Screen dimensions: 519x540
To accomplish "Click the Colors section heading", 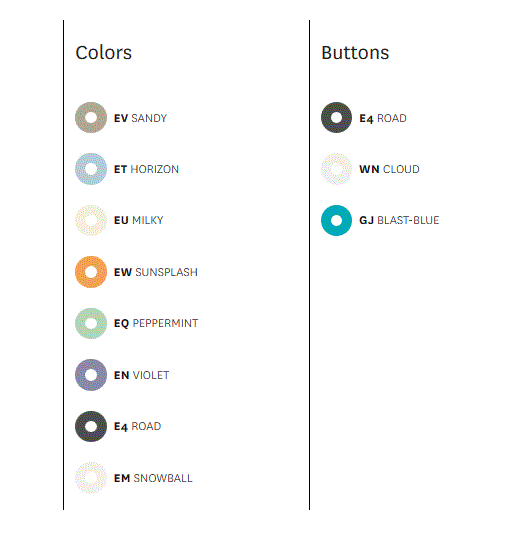I will [x=104, y=53].
